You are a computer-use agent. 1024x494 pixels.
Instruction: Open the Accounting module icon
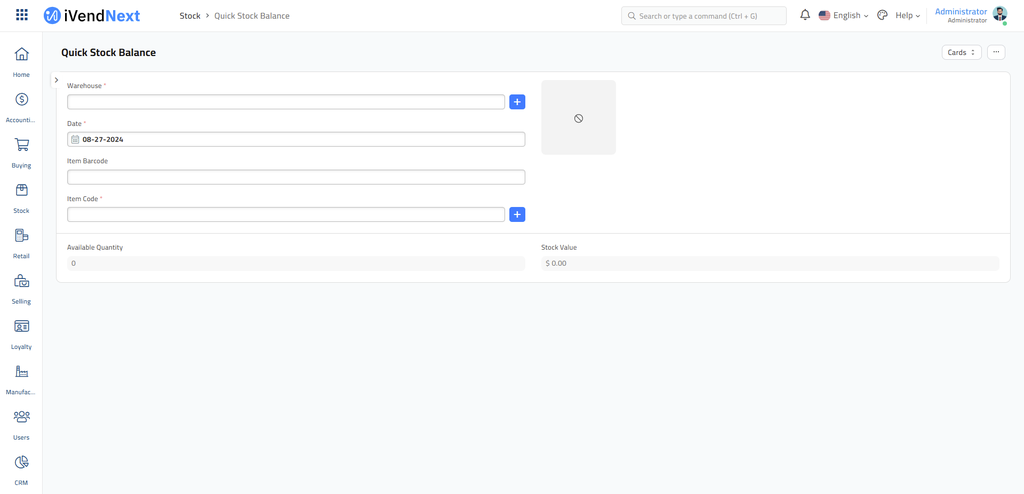(x=21, y=100)
